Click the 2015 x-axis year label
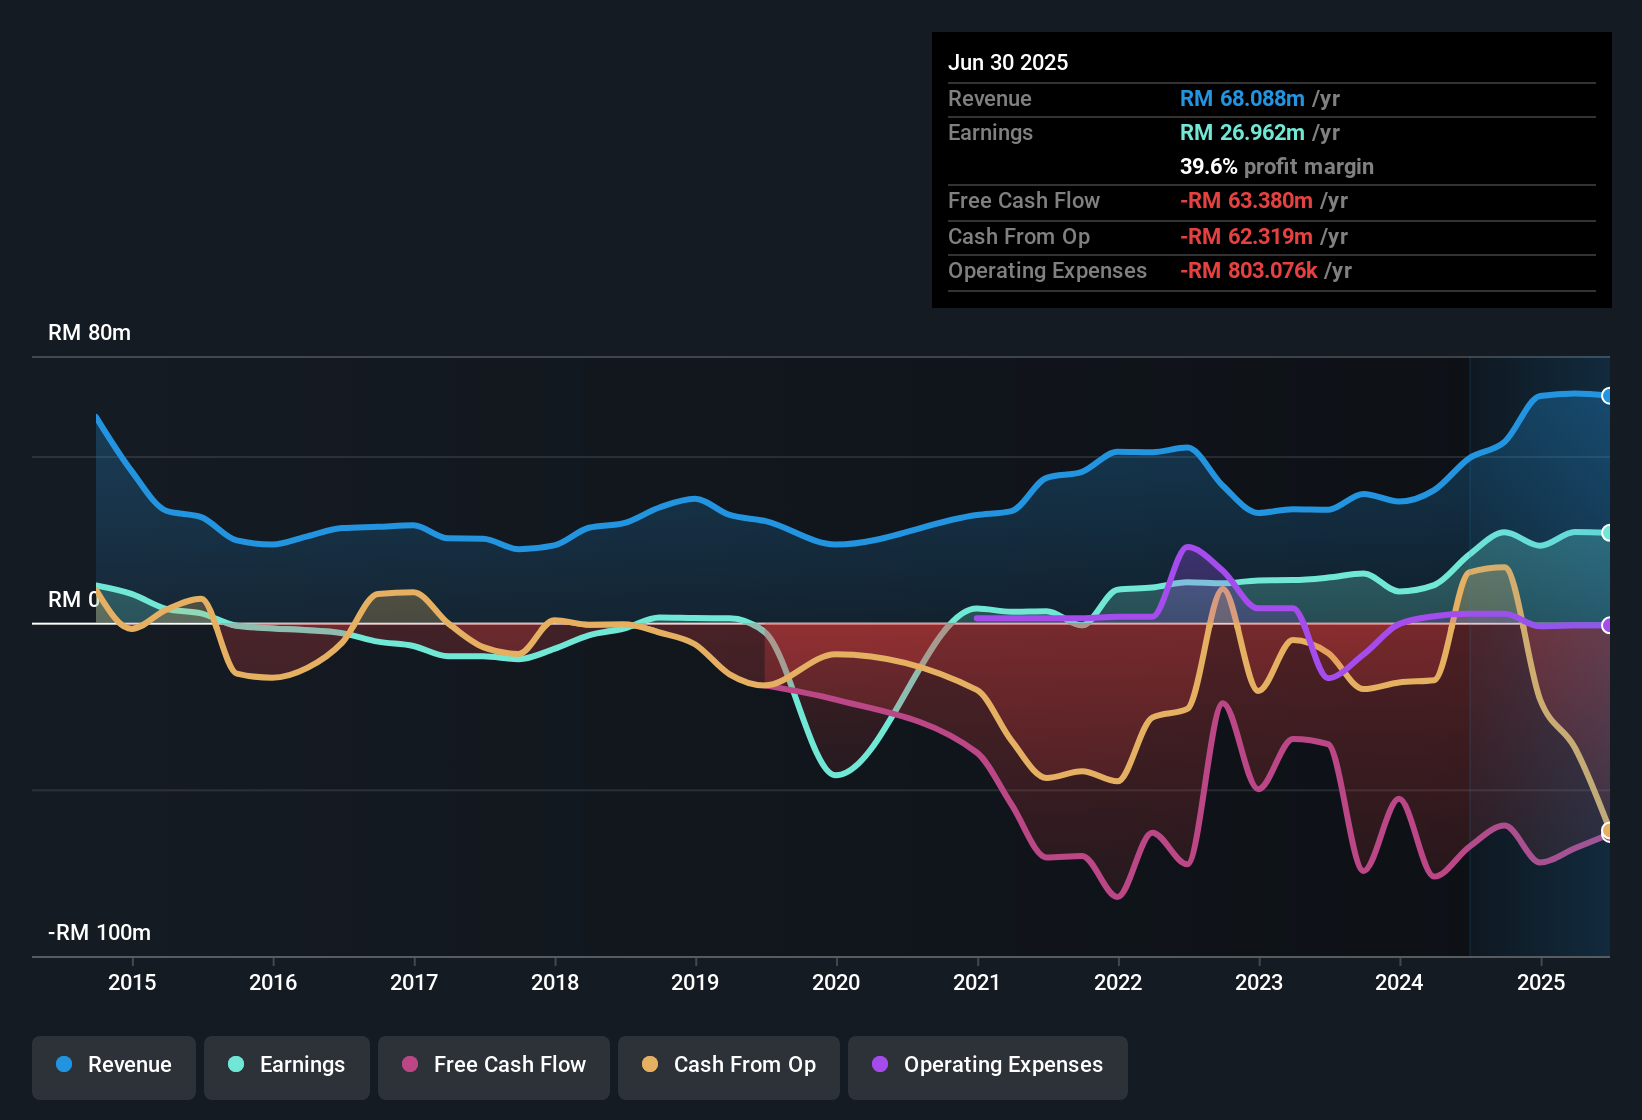1642x1120 pixels. coord(132,983)
